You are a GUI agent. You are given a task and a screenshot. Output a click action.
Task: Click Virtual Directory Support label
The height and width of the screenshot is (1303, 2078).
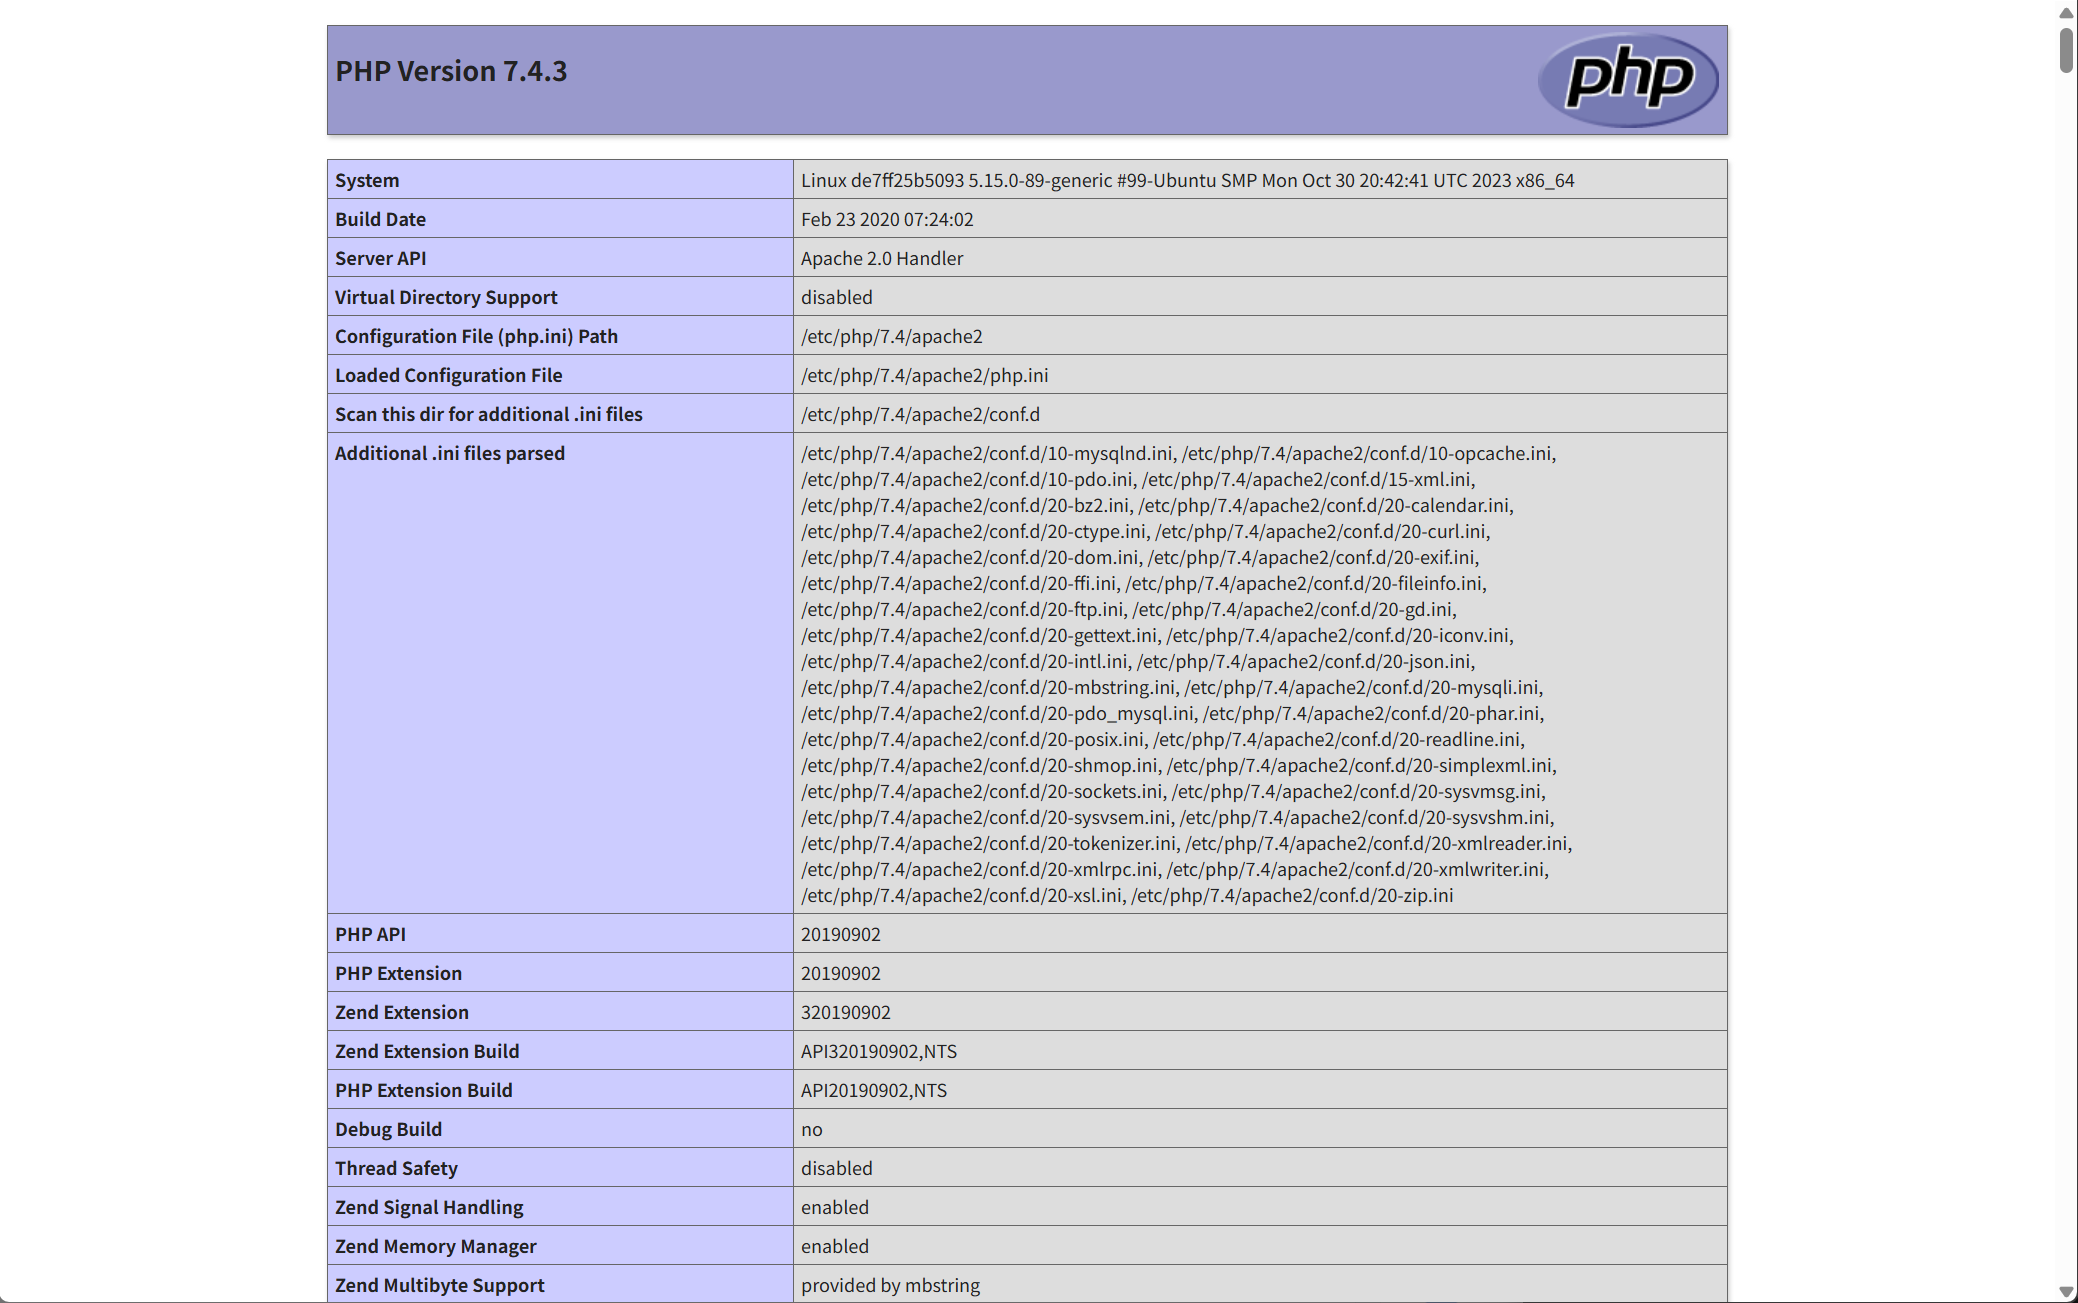446,297
